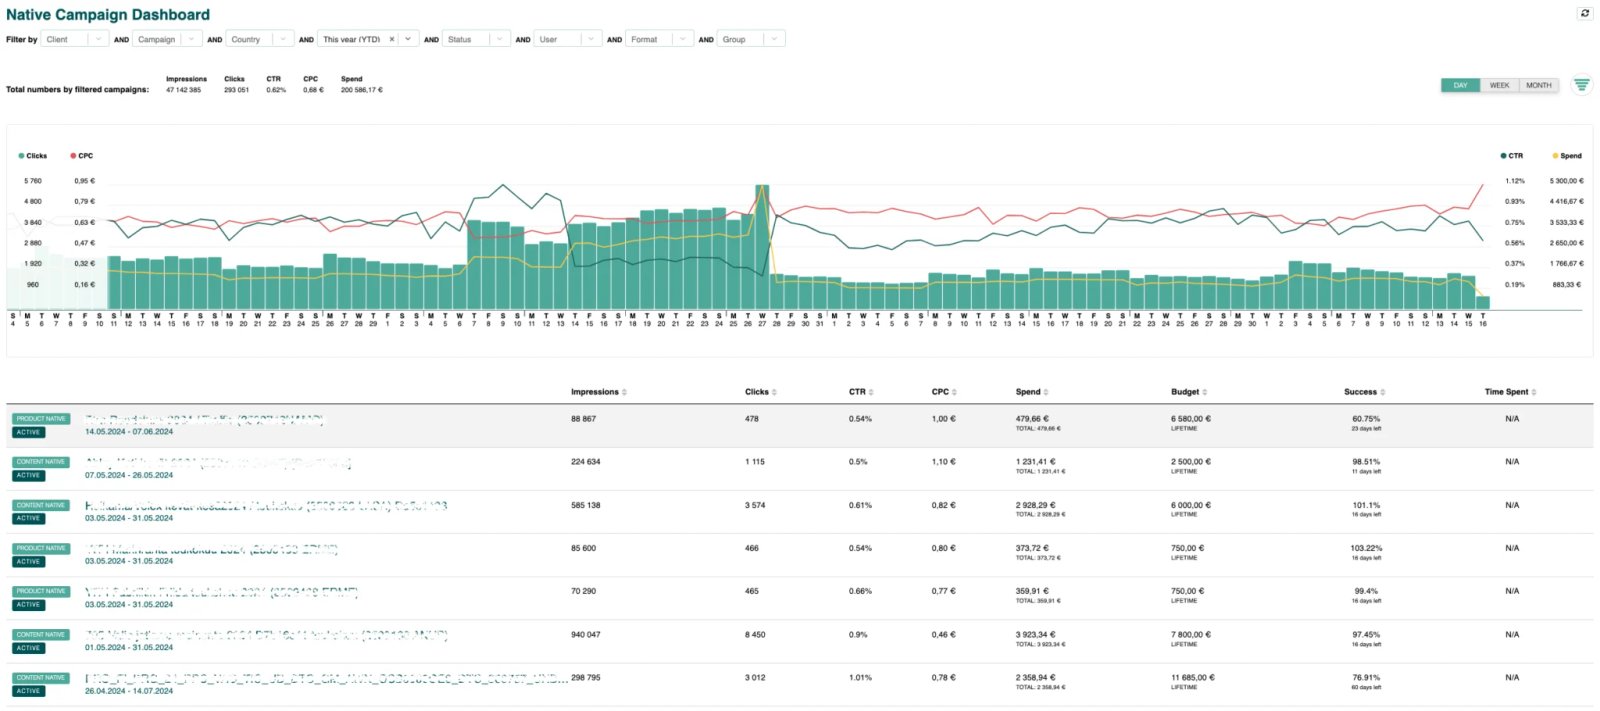Click the refresh icon in top-right corner
The width and height of the screenshot is (1600, 711).
[1584, 13]
